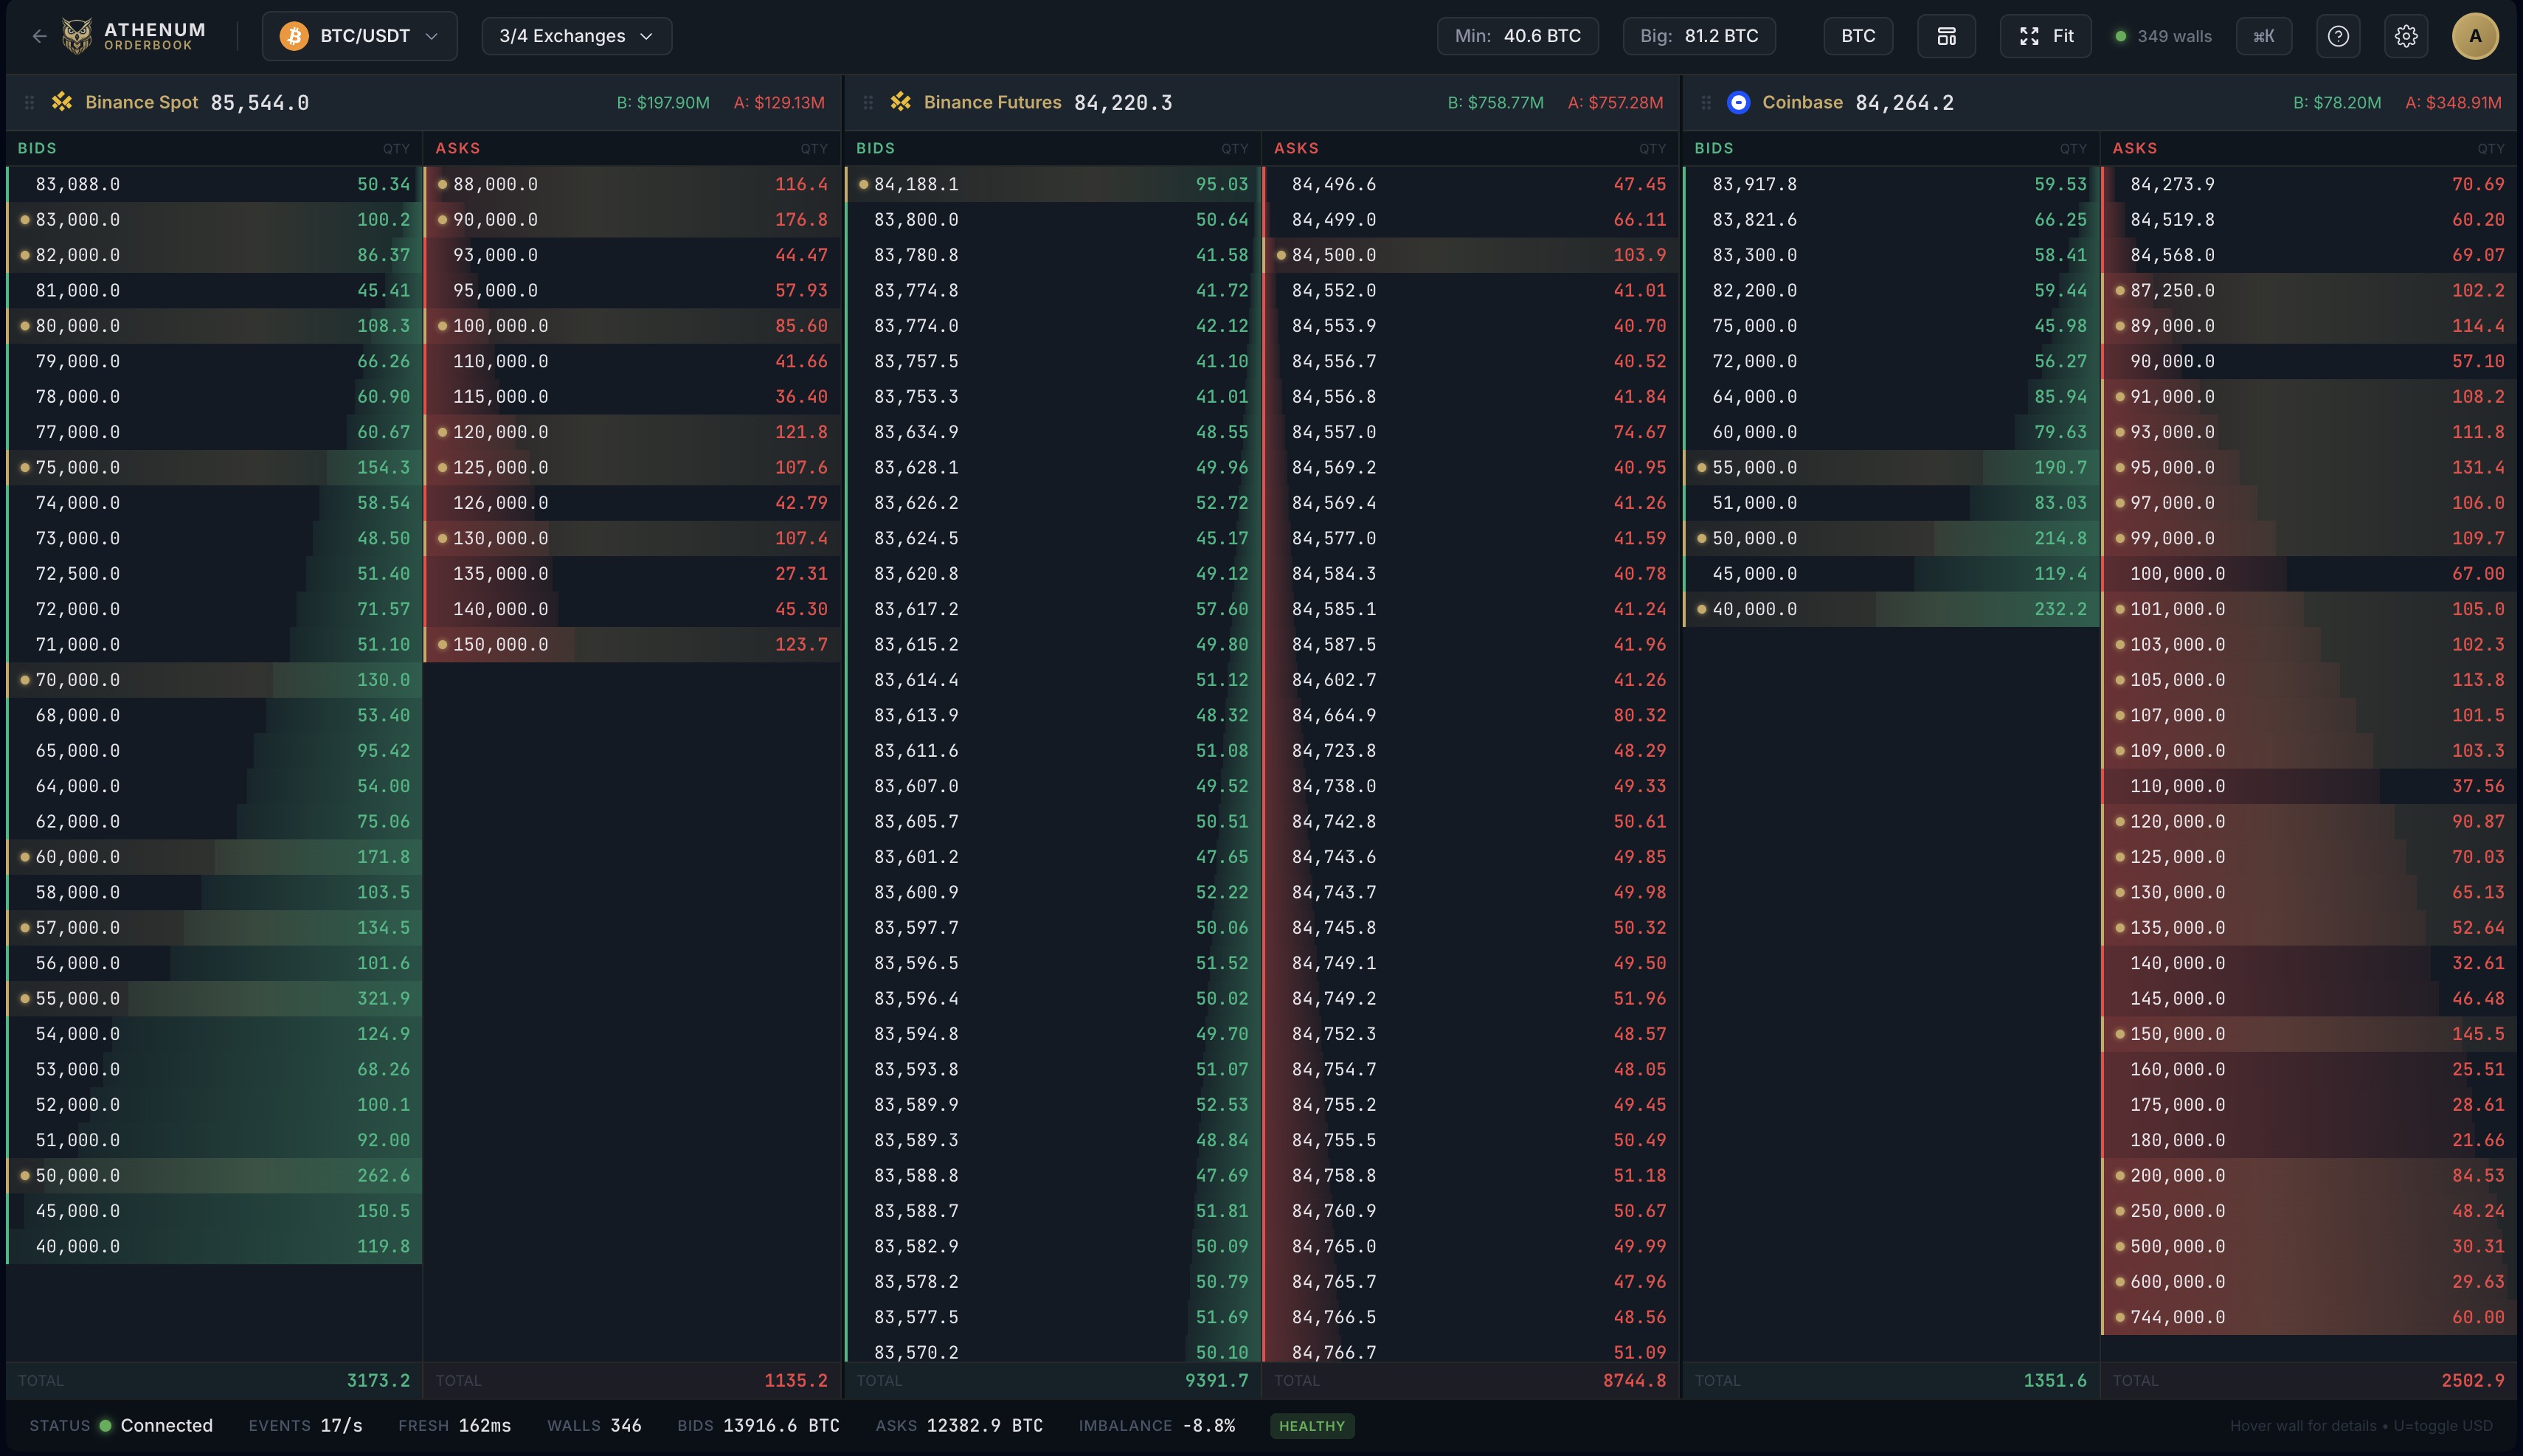Select Binance Spot ask row 100,000.0
Viewport: 2523px width, 1456px height.
(633, 326)
